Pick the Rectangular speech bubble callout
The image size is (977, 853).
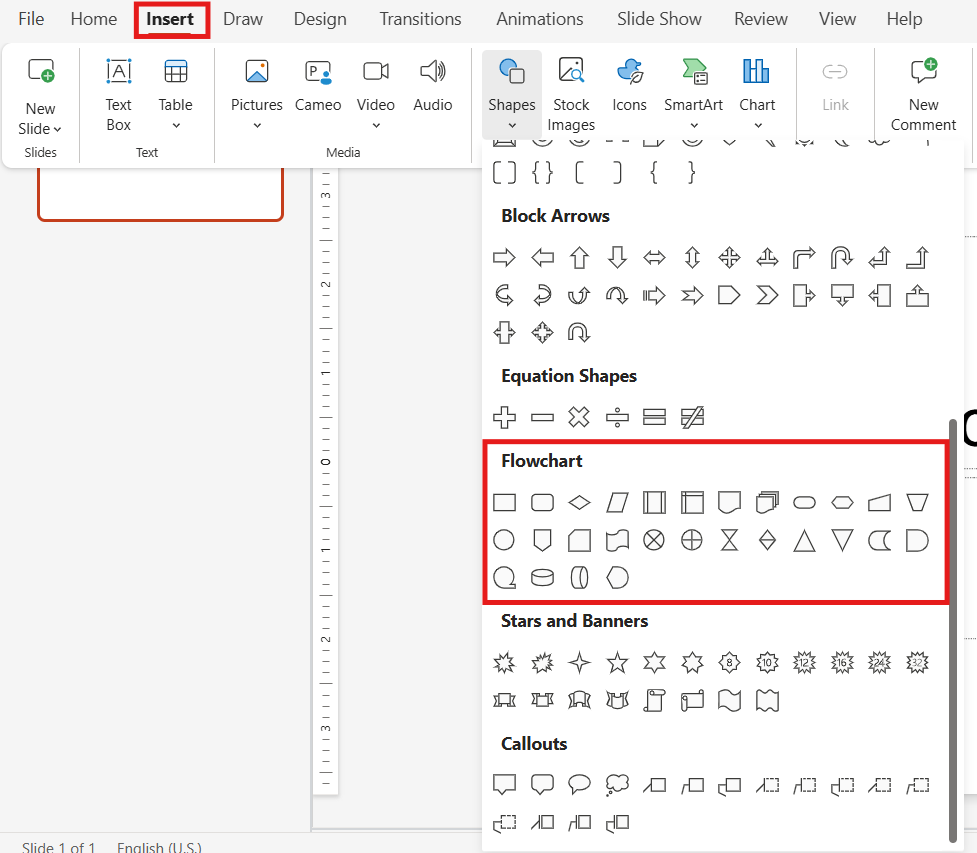[504, 784]
